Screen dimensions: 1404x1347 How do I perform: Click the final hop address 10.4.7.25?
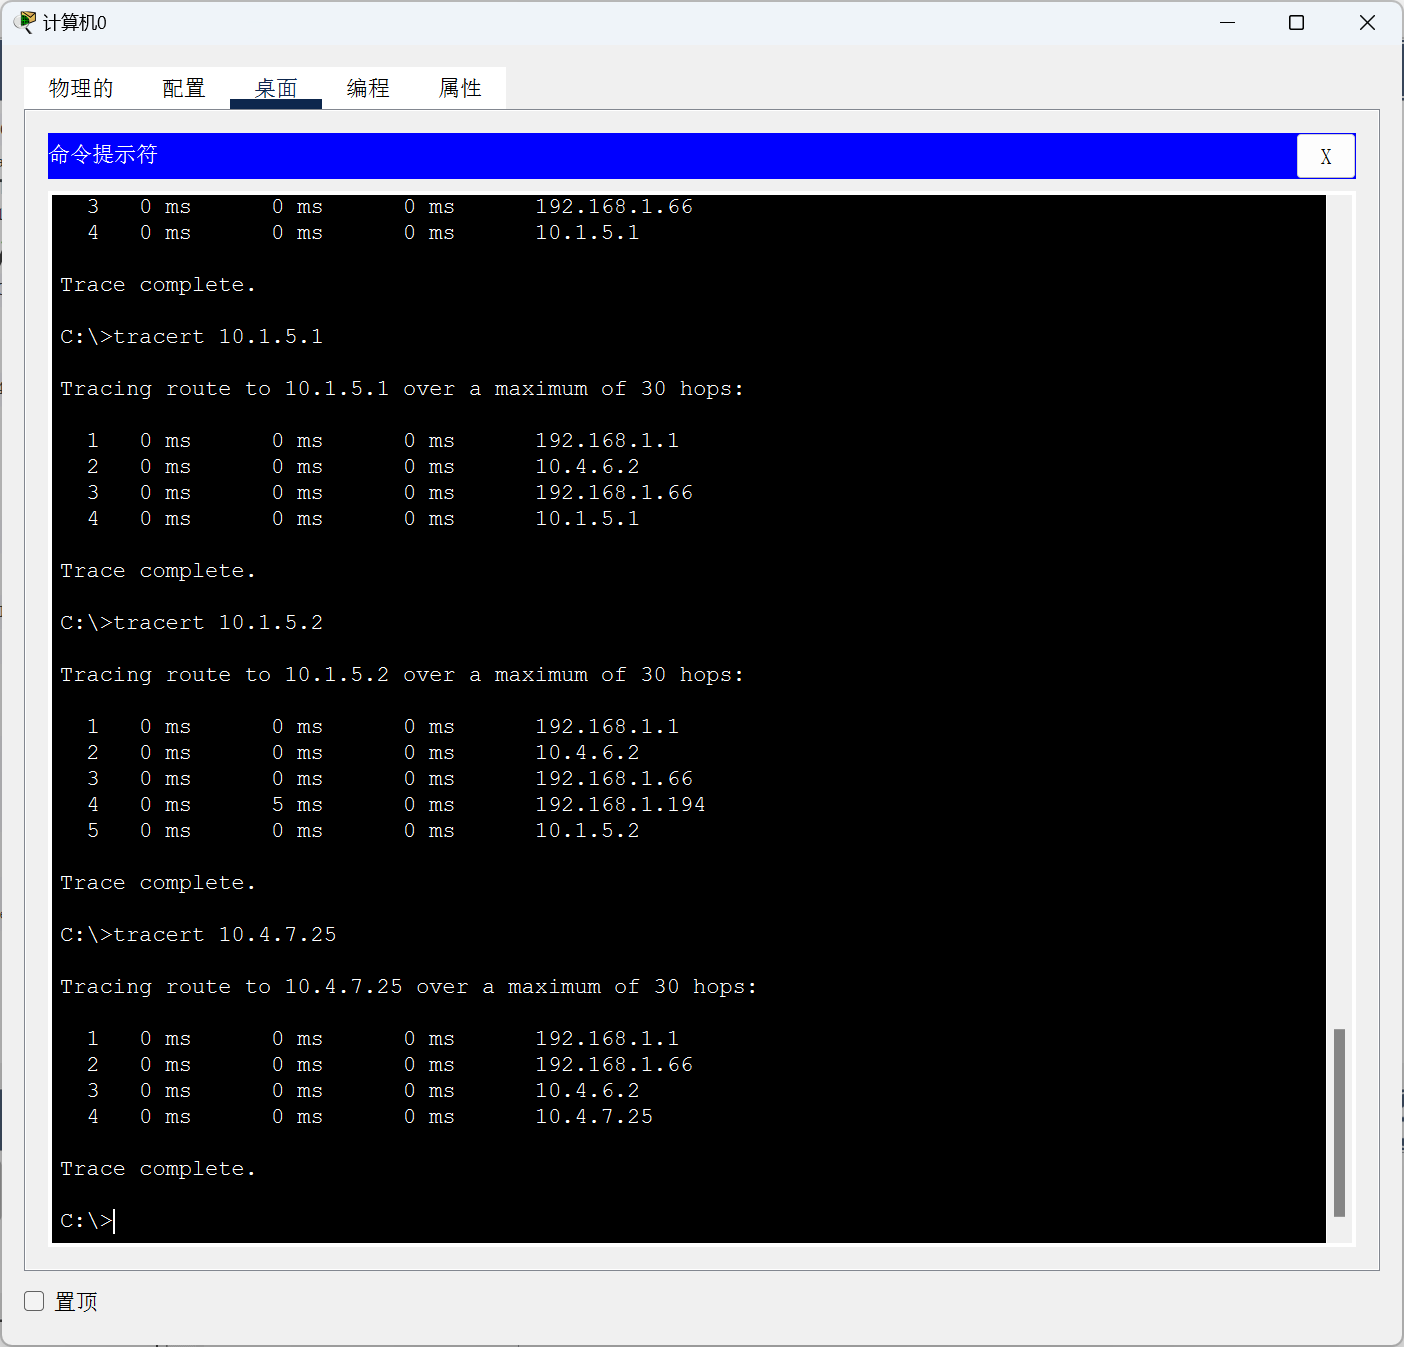click(594, 1117)
